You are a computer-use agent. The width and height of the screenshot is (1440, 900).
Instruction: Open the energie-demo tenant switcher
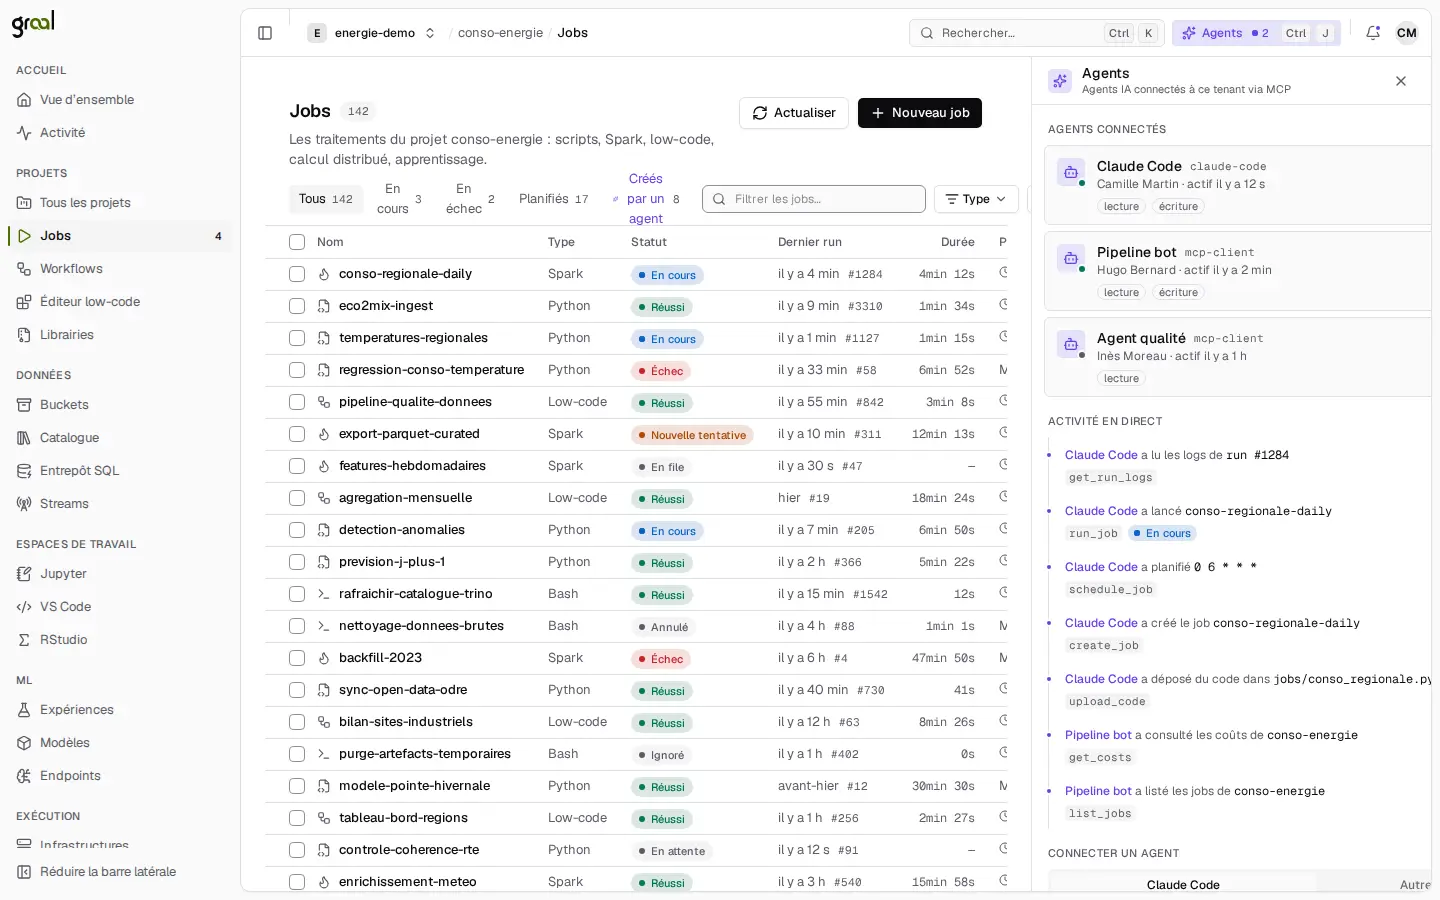[x=372, y=33]
